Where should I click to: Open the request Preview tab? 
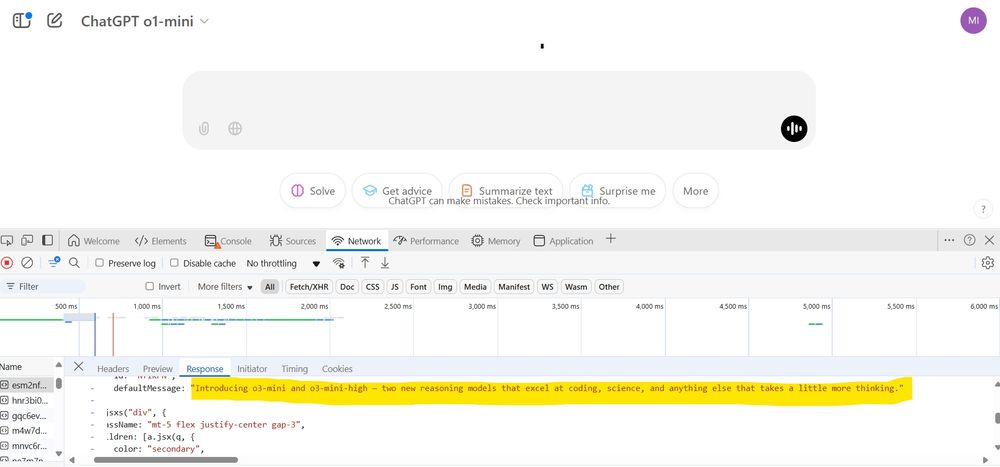pyautogui.click(x=158, y=369)
